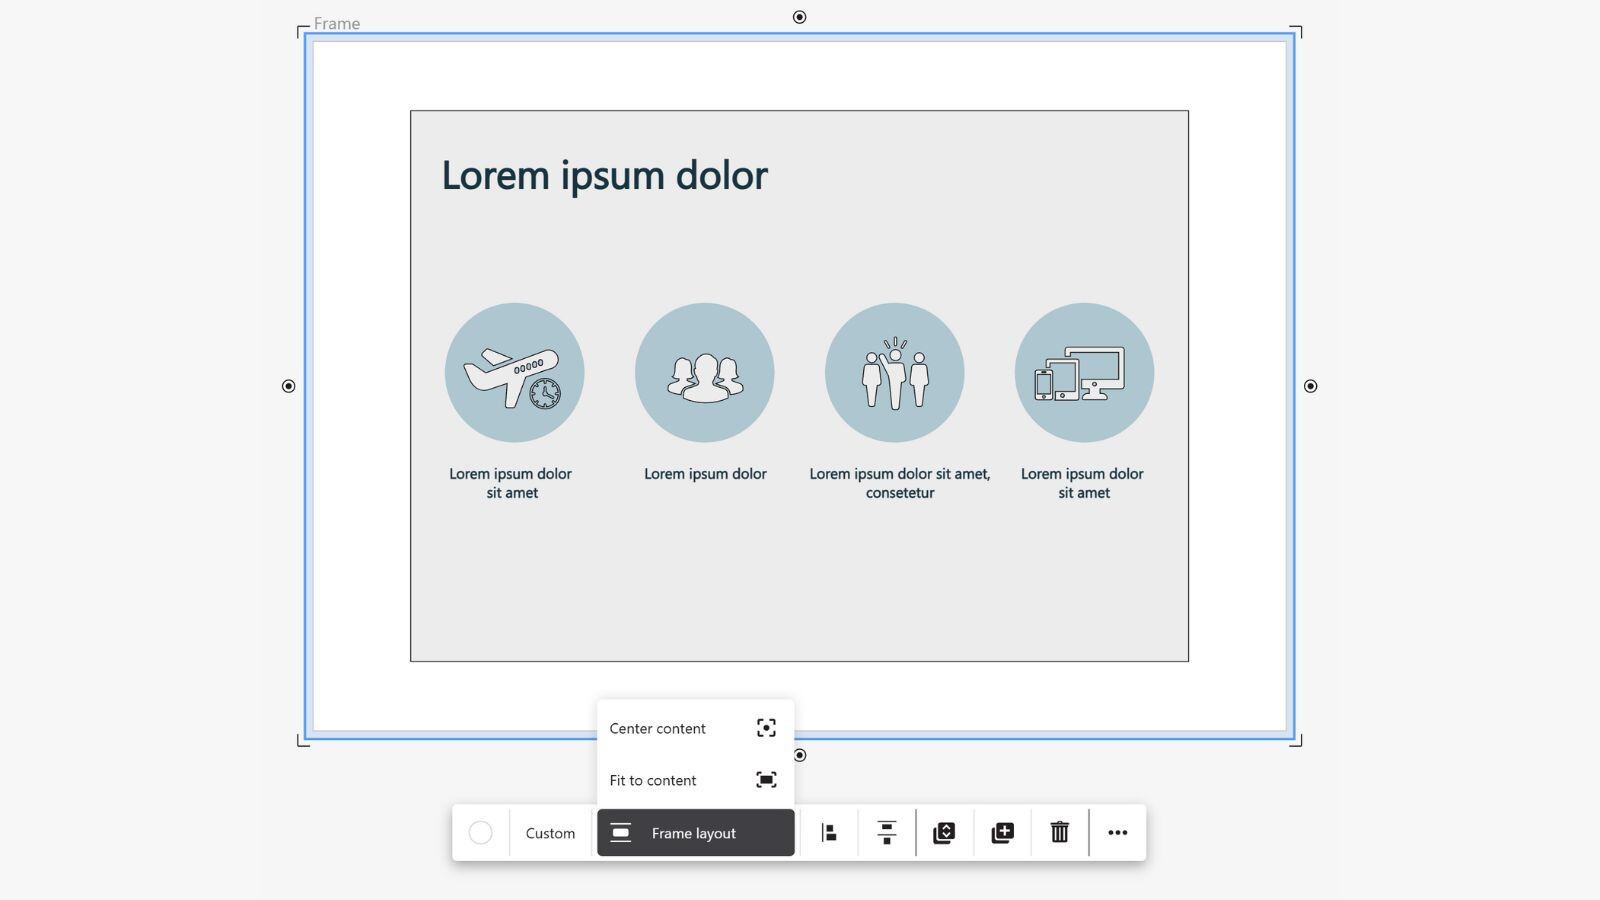
Task: Click the right connector handle of the frame
Action: [x=1310, y=386]
